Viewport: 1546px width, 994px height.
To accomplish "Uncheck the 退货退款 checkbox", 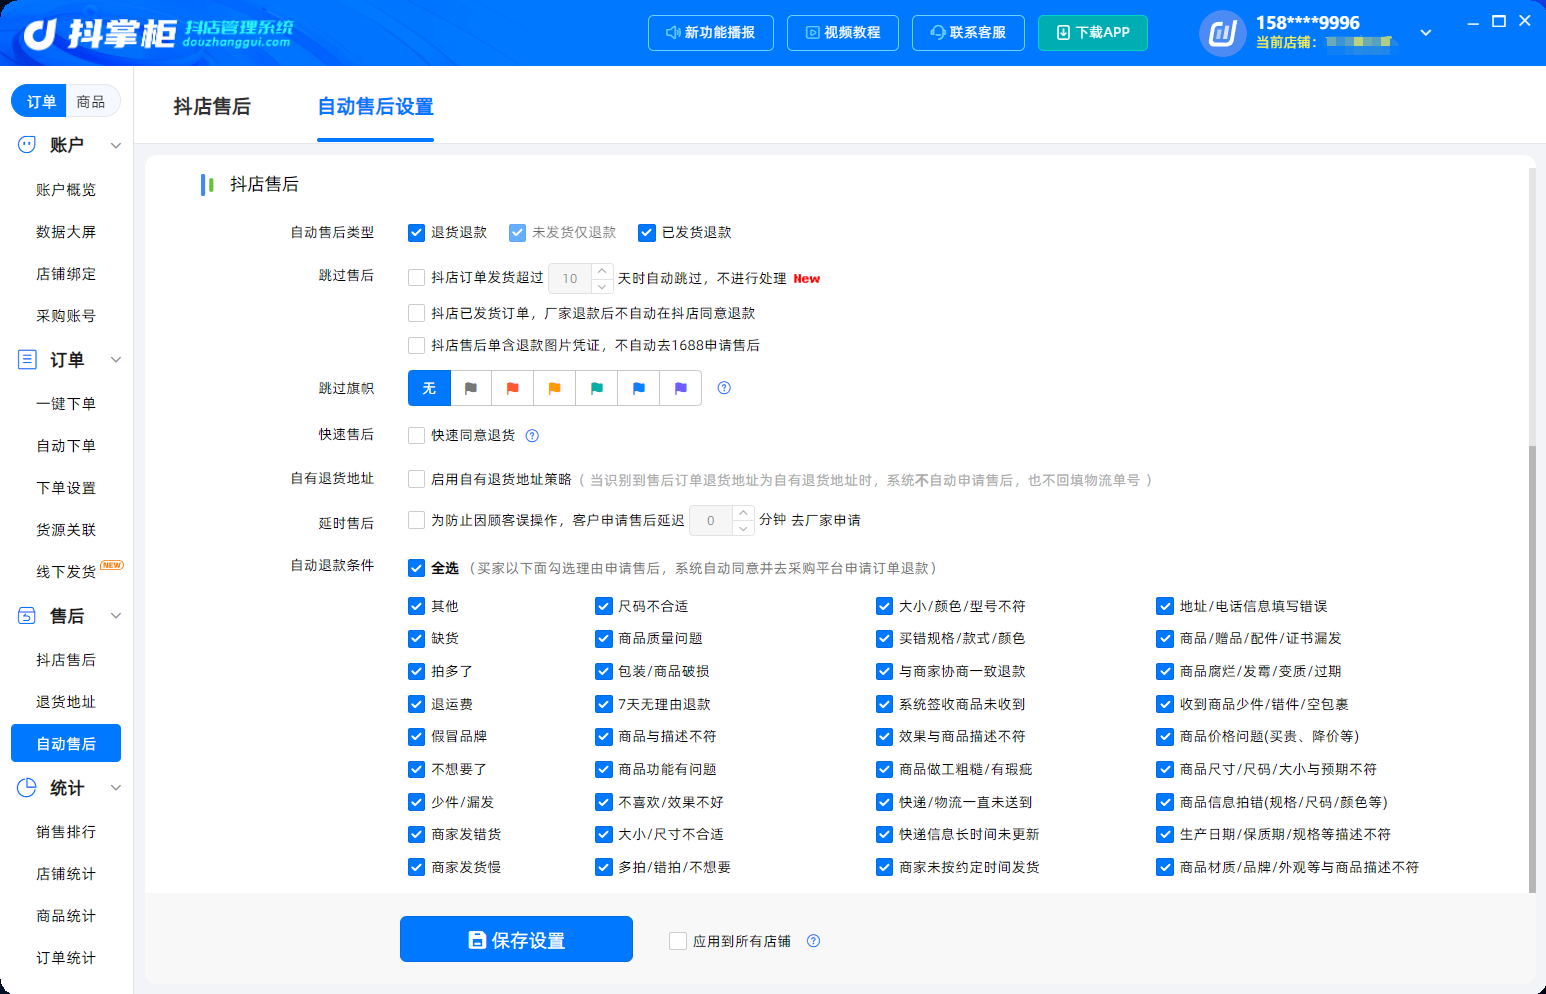I will pos(417,233).
